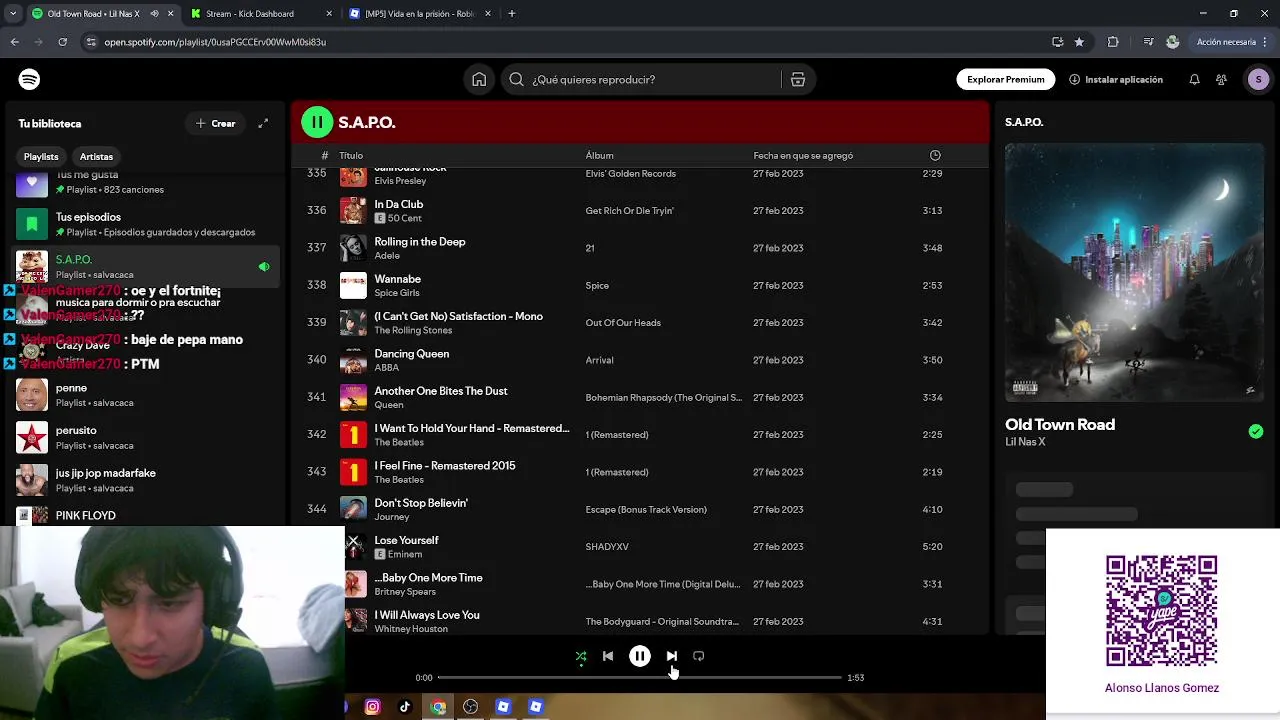Select ...Baby One More Time track
Viewport: 1280px width, 720px height.
pos(428,578)
